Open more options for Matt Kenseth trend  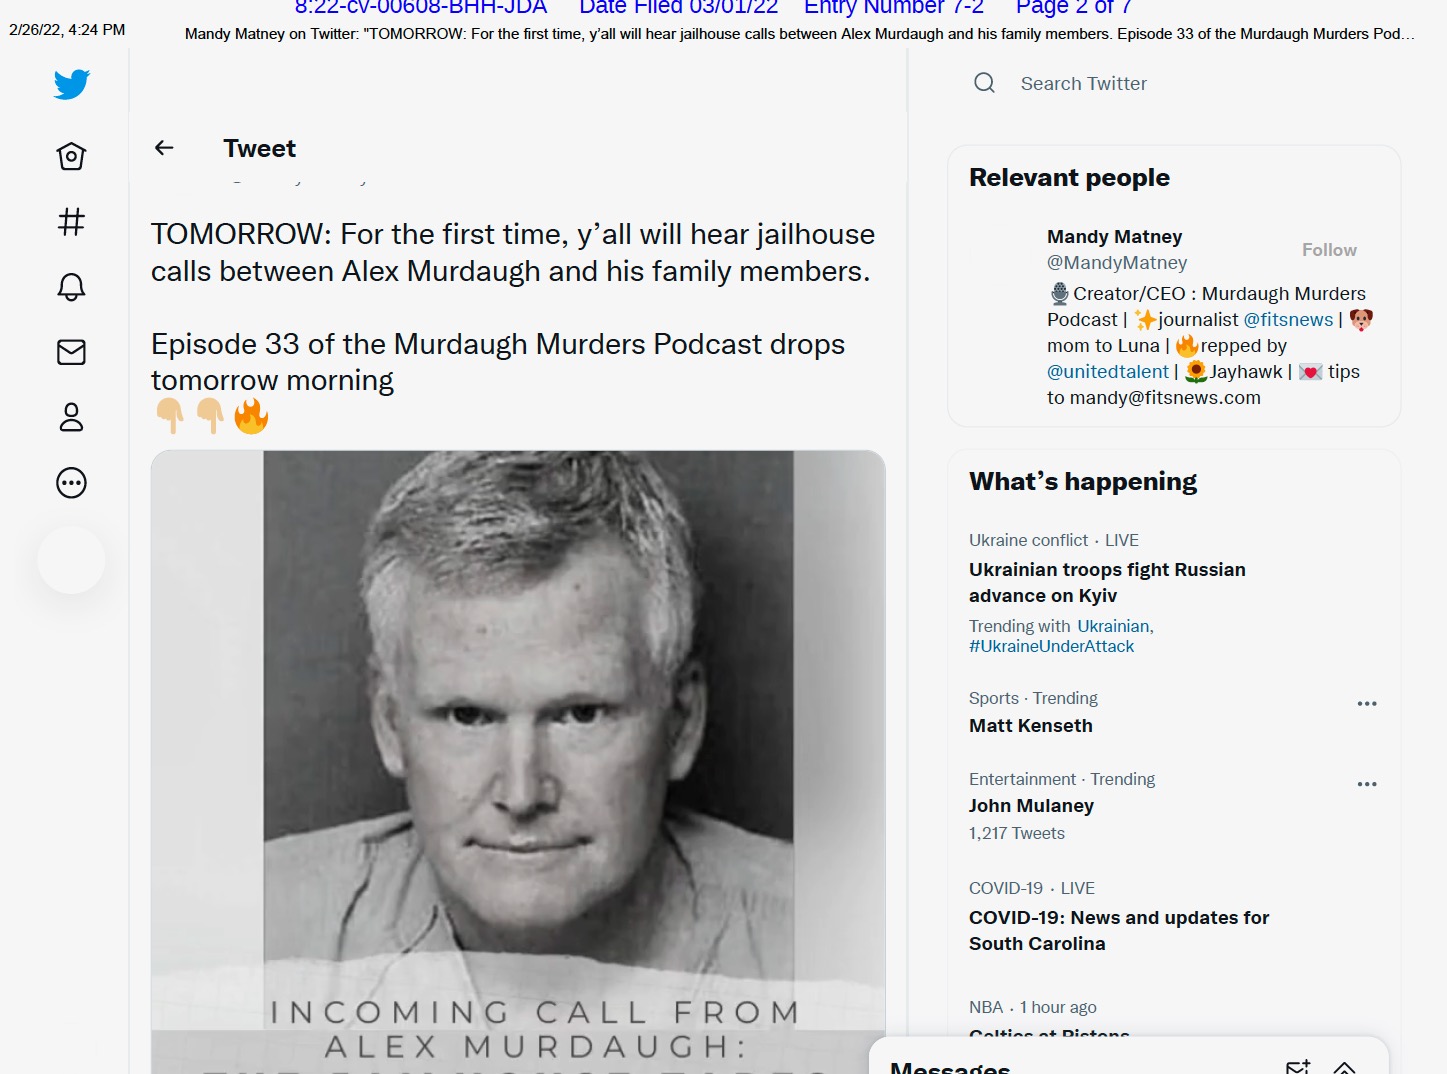tap(1366, 704)
